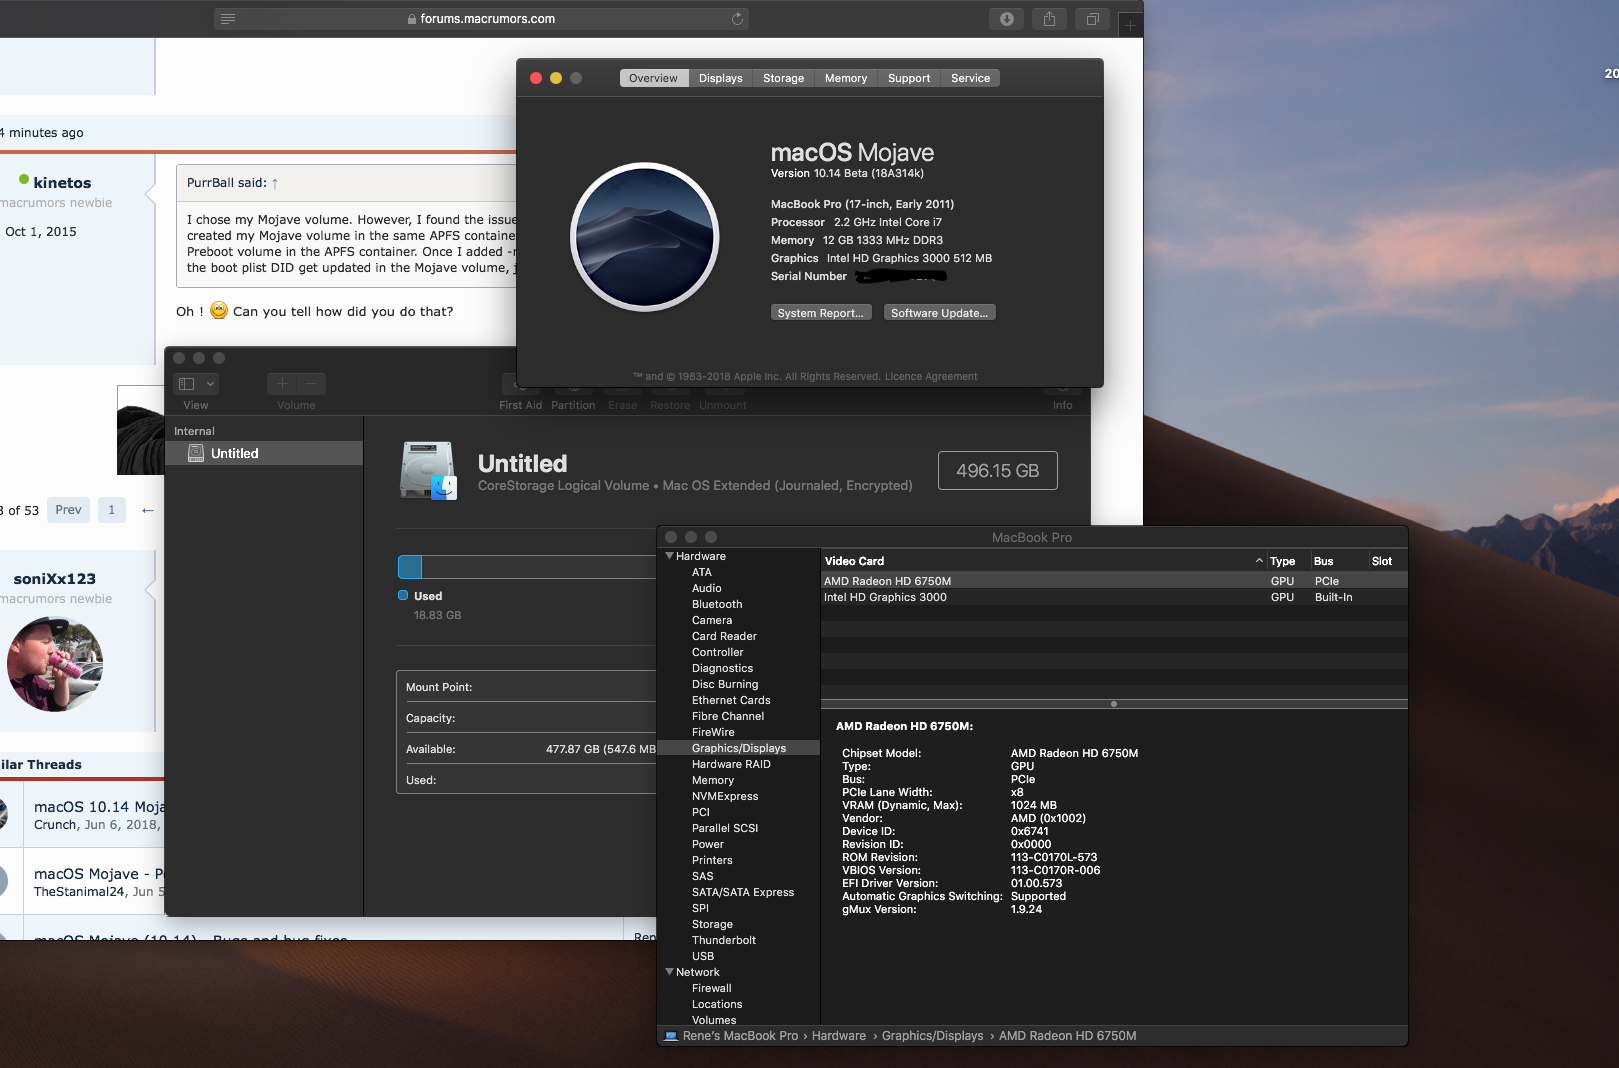This screenshot has height=1068, width=1619.
Task: Click Disk Utility remove volume minus icon
Action: pyautogui.click(x=311, y=384)
